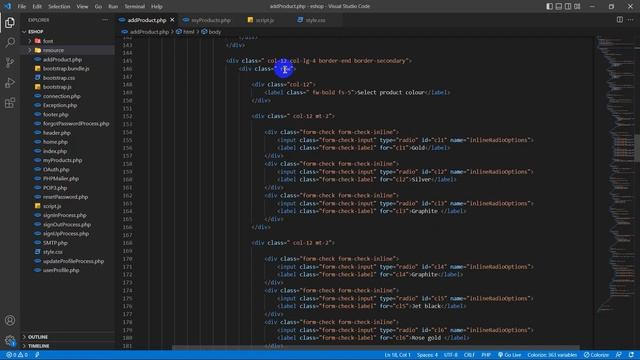Open Customize Layout icon in title bar

(x=577, y=6)
